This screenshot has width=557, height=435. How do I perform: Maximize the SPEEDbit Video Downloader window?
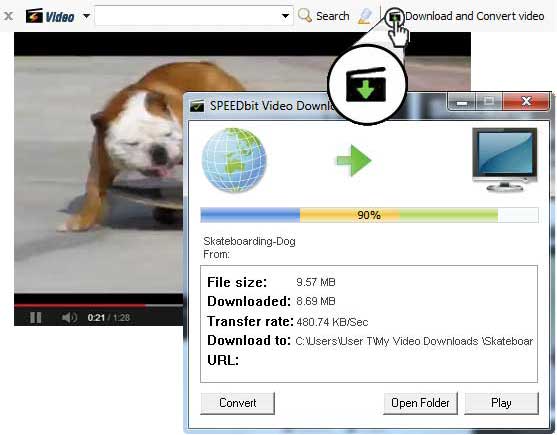[x=489, y=102]
